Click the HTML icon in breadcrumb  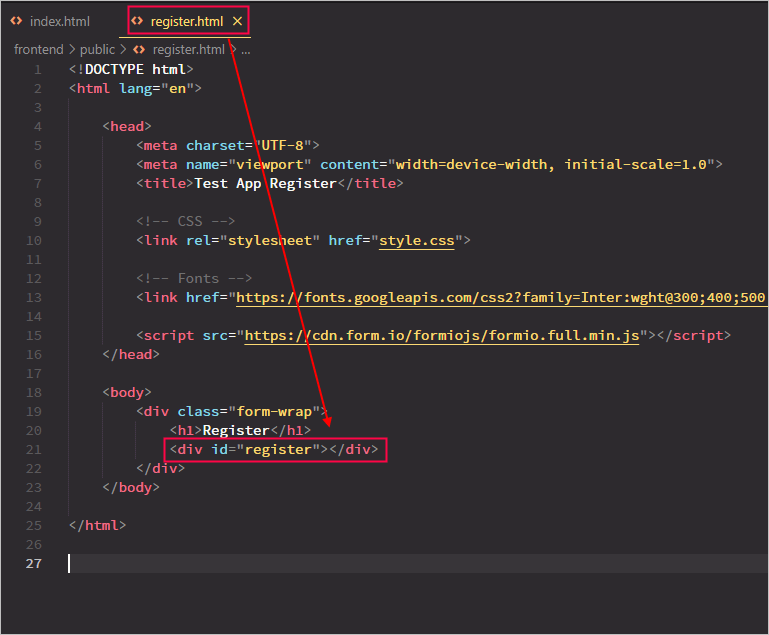(x=139, y=50)
